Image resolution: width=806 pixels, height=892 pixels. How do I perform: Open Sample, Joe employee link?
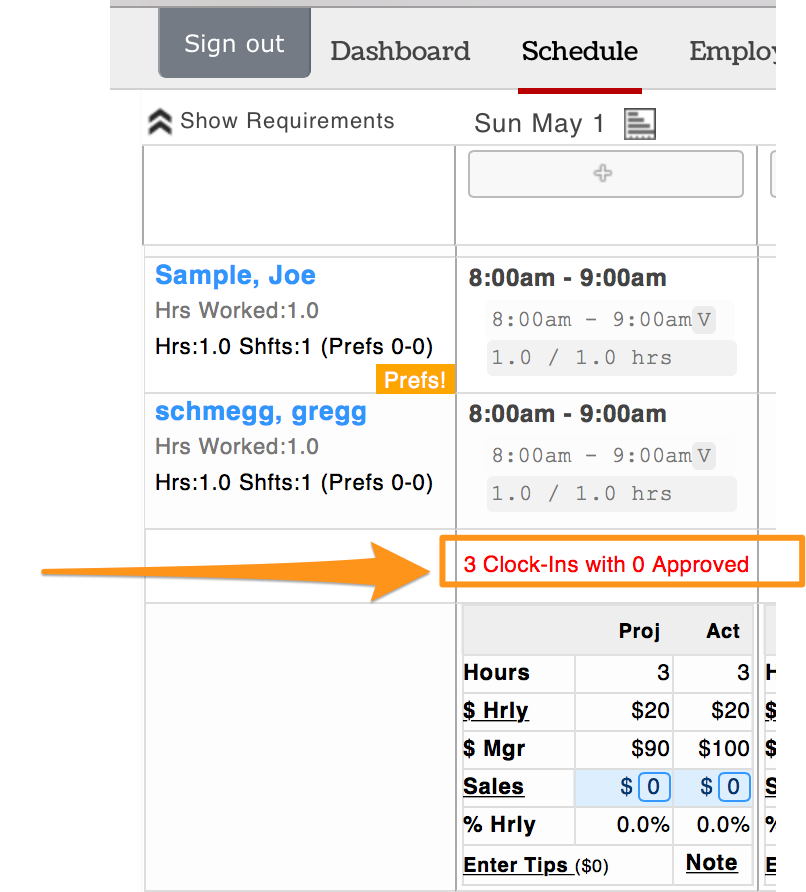[235, 275]
